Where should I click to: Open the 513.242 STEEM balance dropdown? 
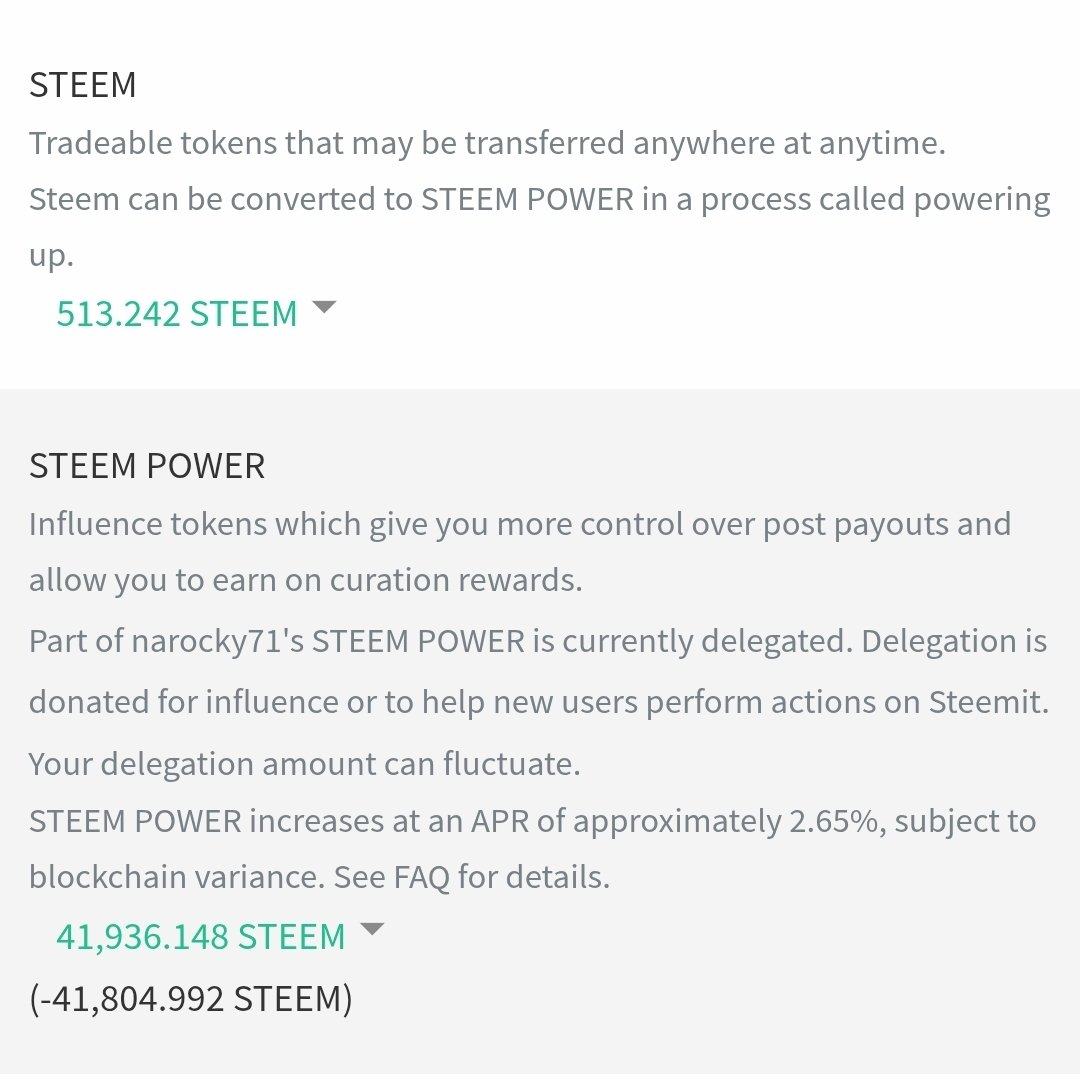point(177,314)
